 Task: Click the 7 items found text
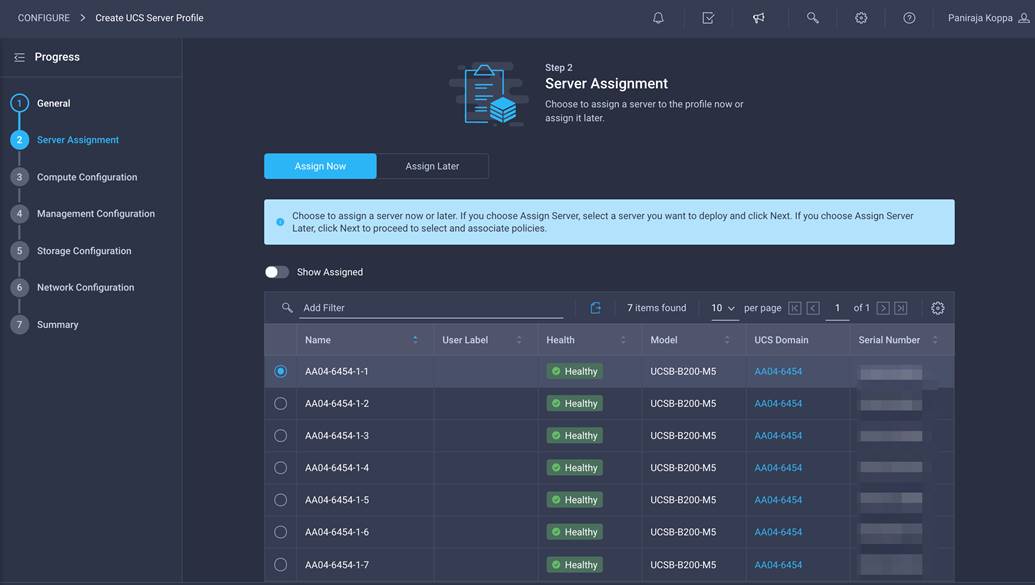[x=656, y=308]
